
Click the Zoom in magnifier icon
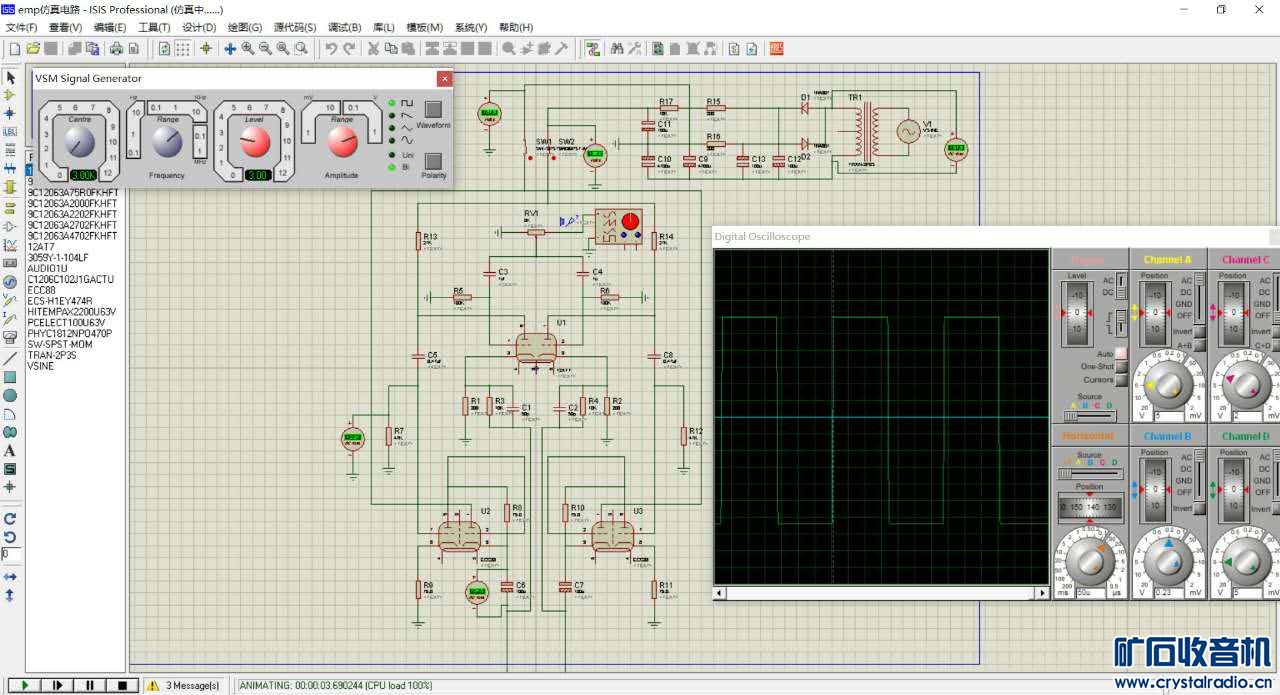click(x=248, y=48)
